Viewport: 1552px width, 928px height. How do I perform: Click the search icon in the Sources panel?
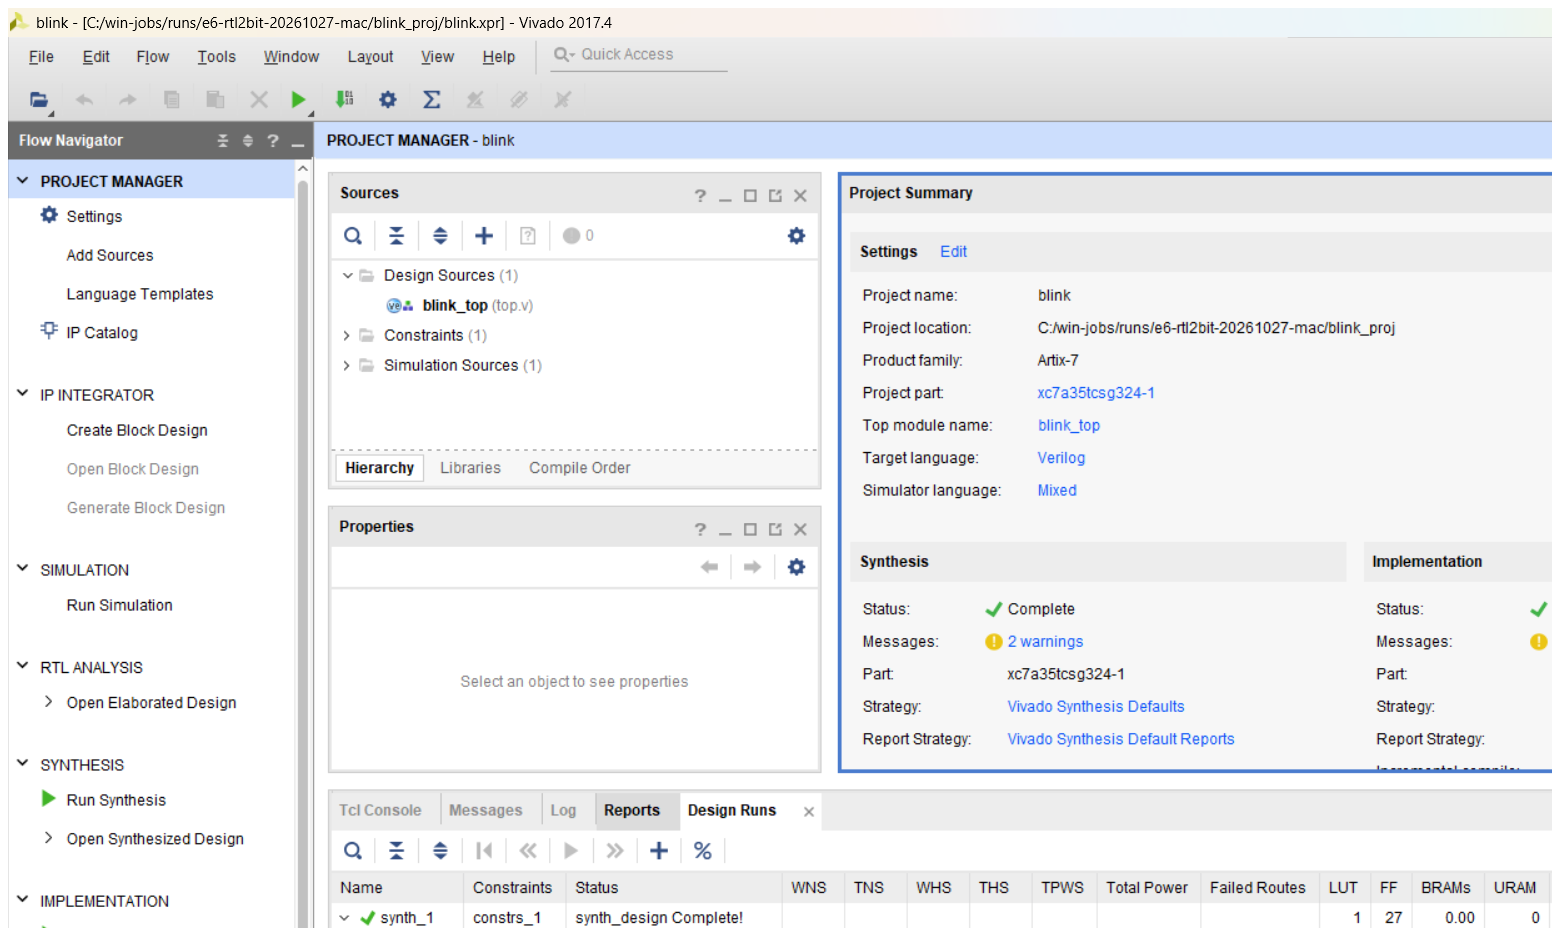(x=353, y=236)
